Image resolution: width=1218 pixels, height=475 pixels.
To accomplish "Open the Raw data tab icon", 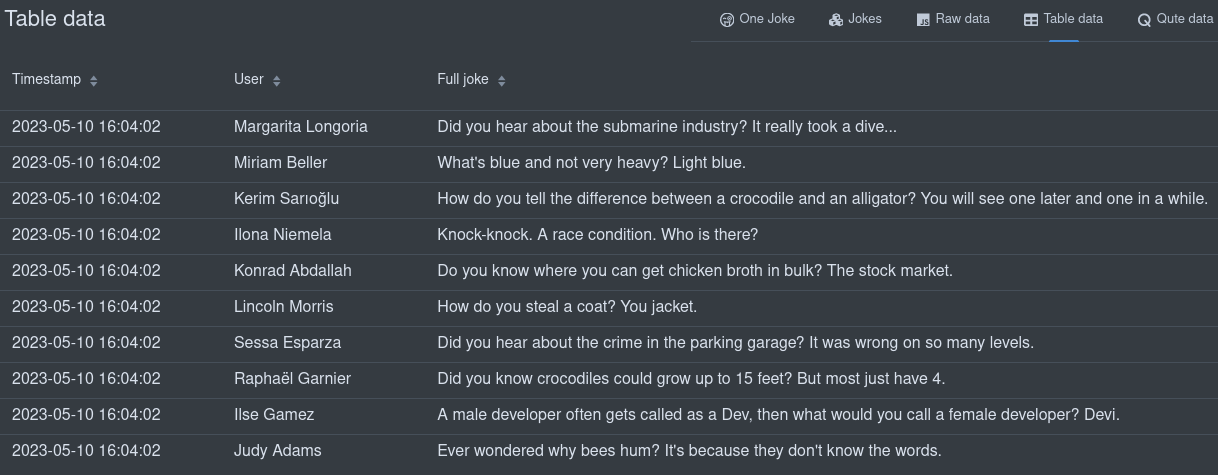I will pyautogui.click(x=923, y=19).
